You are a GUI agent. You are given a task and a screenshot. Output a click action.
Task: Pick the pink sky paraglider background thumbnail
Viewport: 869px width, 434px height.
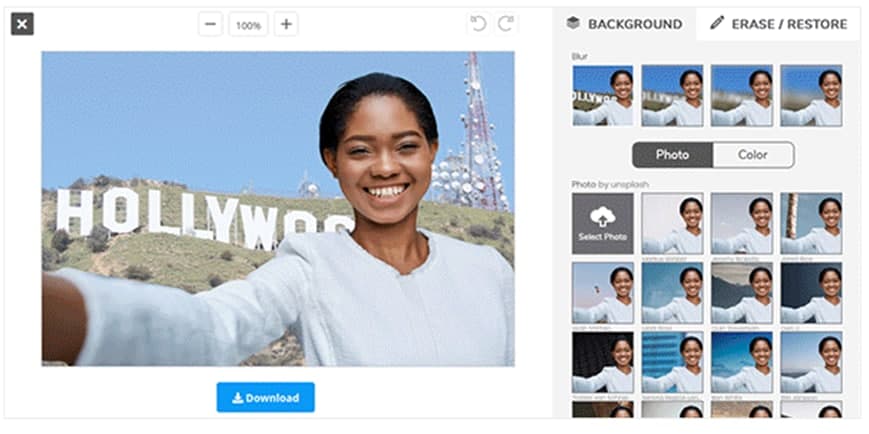coord(603,293)
